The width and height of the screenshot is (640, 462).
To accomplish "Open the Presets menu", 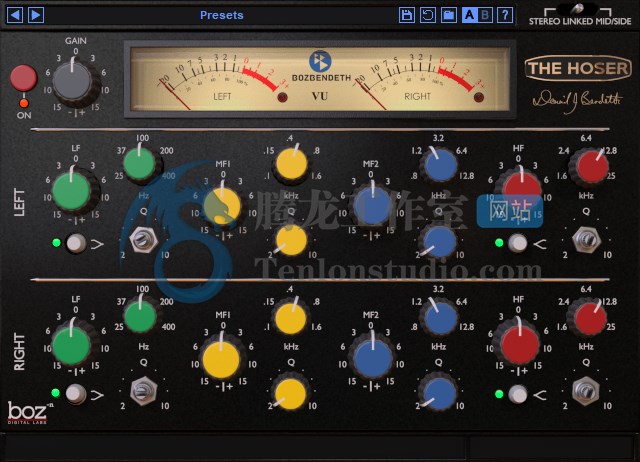I will (222, 15).
